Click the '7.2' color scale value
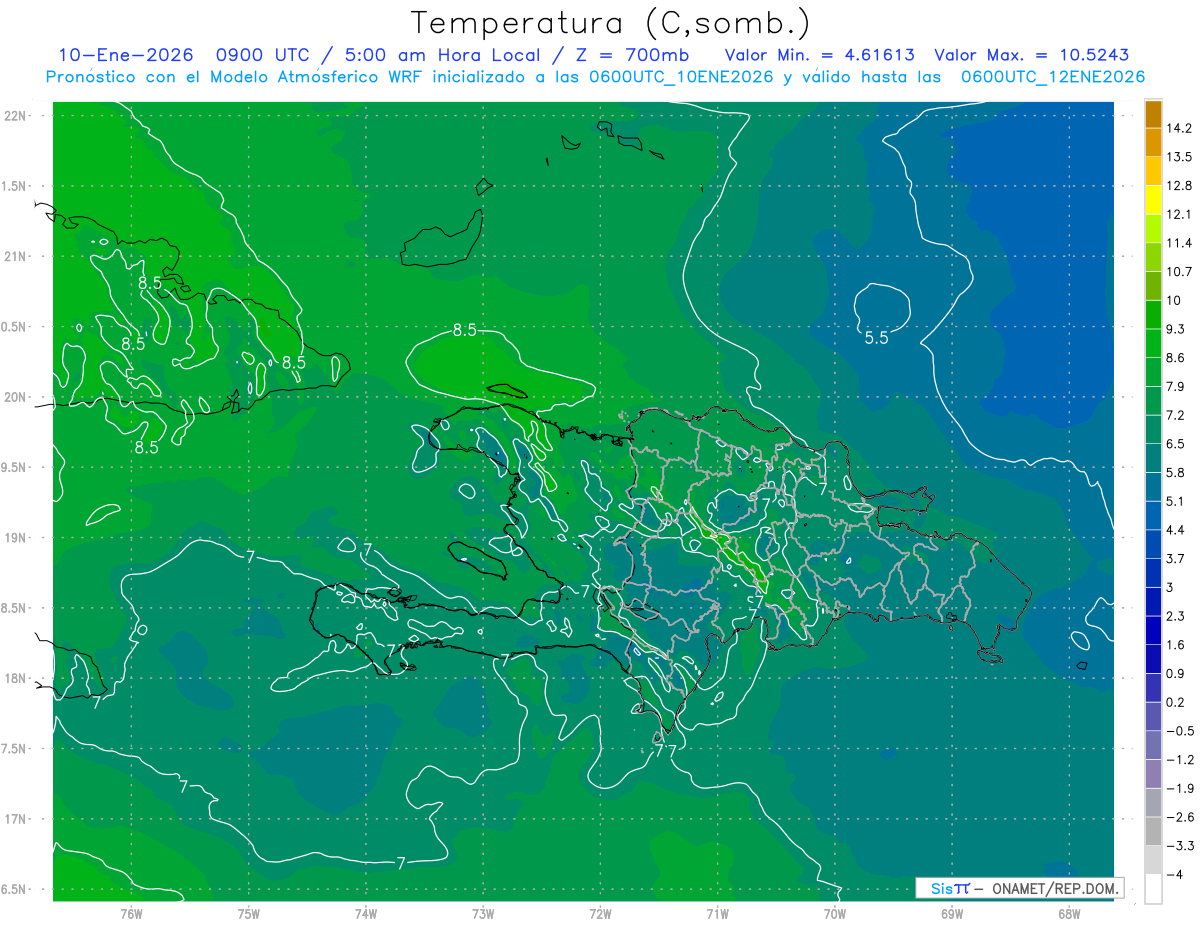 pos(1175,415)
